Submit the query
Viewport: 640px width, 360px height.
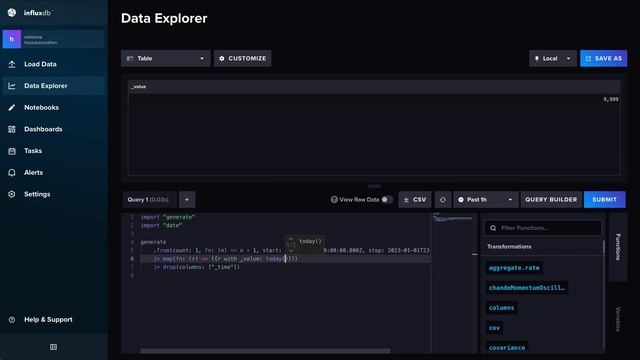point(604,200)
